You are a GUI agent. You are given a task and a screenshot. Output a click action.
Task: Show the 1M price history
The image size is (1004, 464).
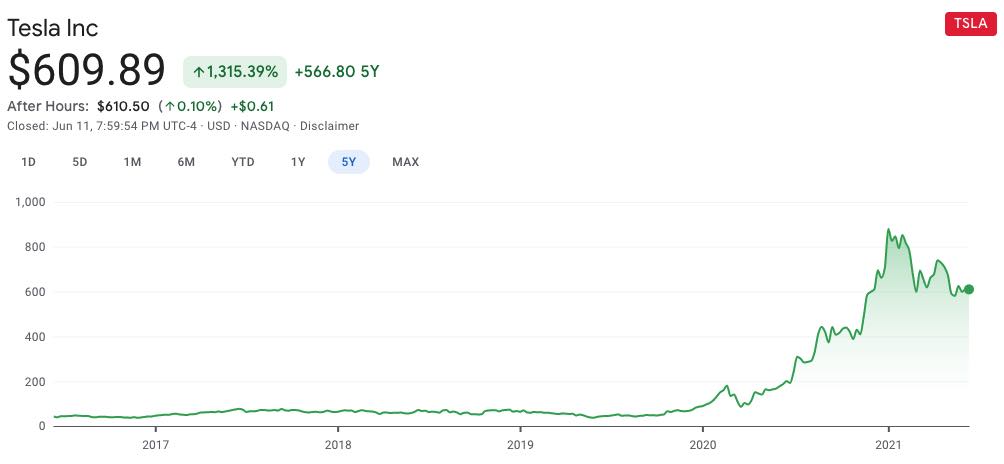click(x=132, y=162)
